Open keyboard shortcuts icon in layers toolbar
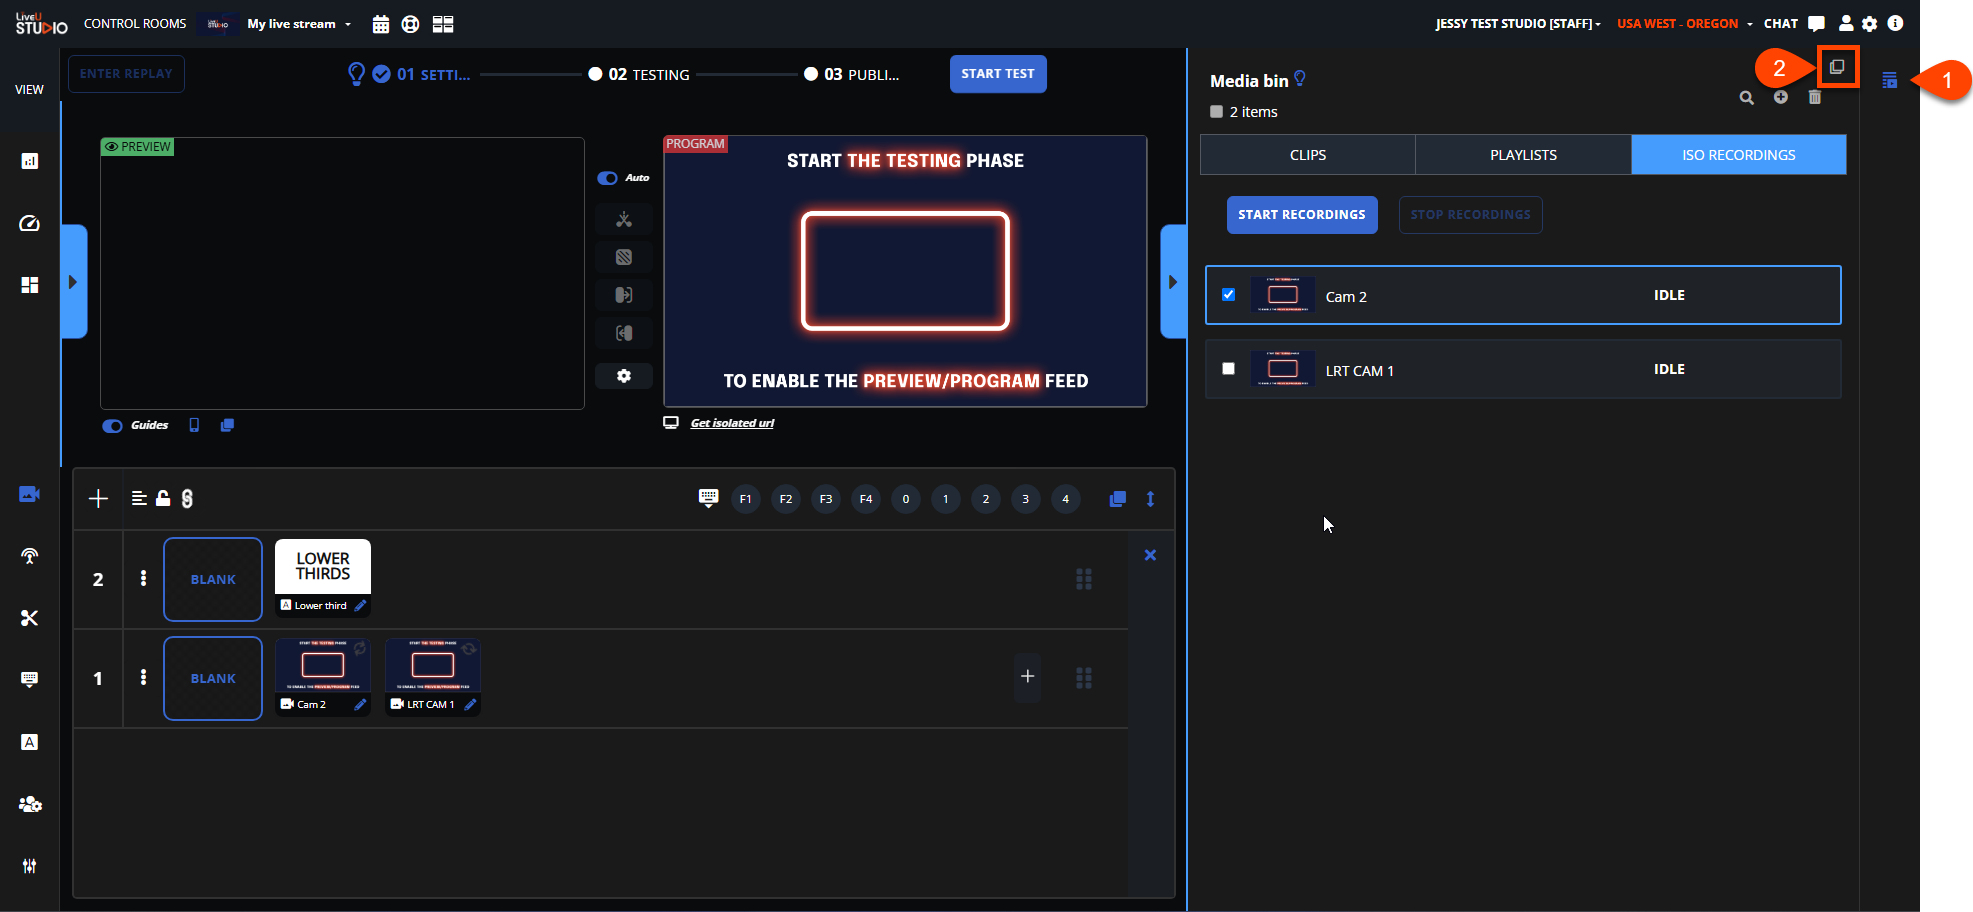The image size is (1973, 912). [708, 498]
